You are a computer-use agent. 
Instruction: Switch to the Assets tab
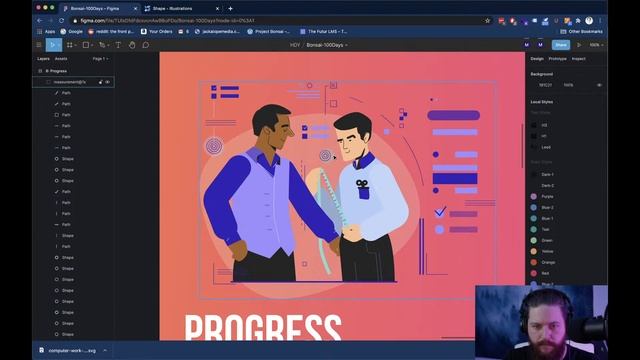(x=61, y=59)
